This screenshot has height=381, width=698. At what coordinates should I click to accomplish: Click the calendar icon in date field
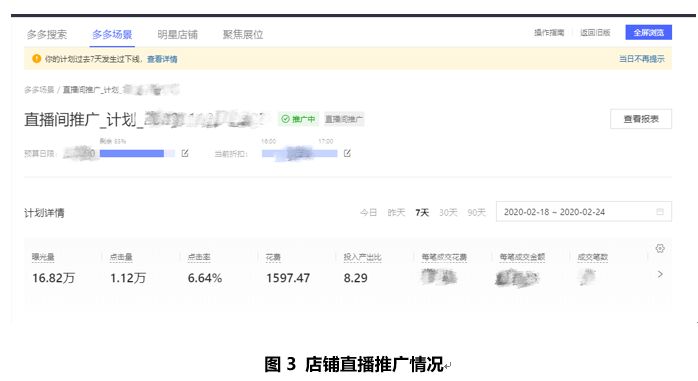tap(660, 212)
